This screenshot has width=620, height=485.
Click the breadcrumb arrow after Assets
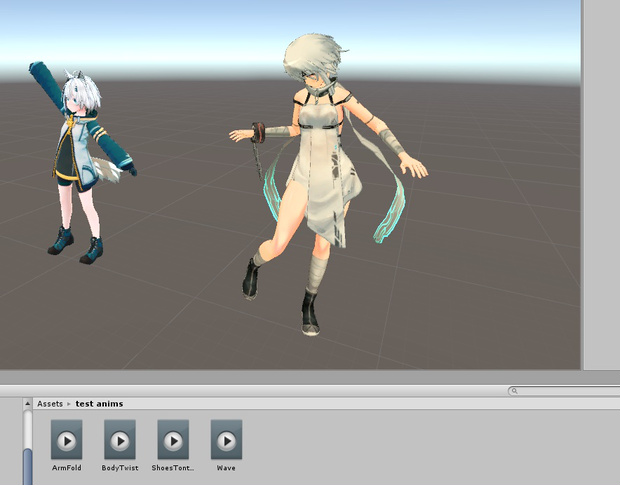click(x=70, y=404)
